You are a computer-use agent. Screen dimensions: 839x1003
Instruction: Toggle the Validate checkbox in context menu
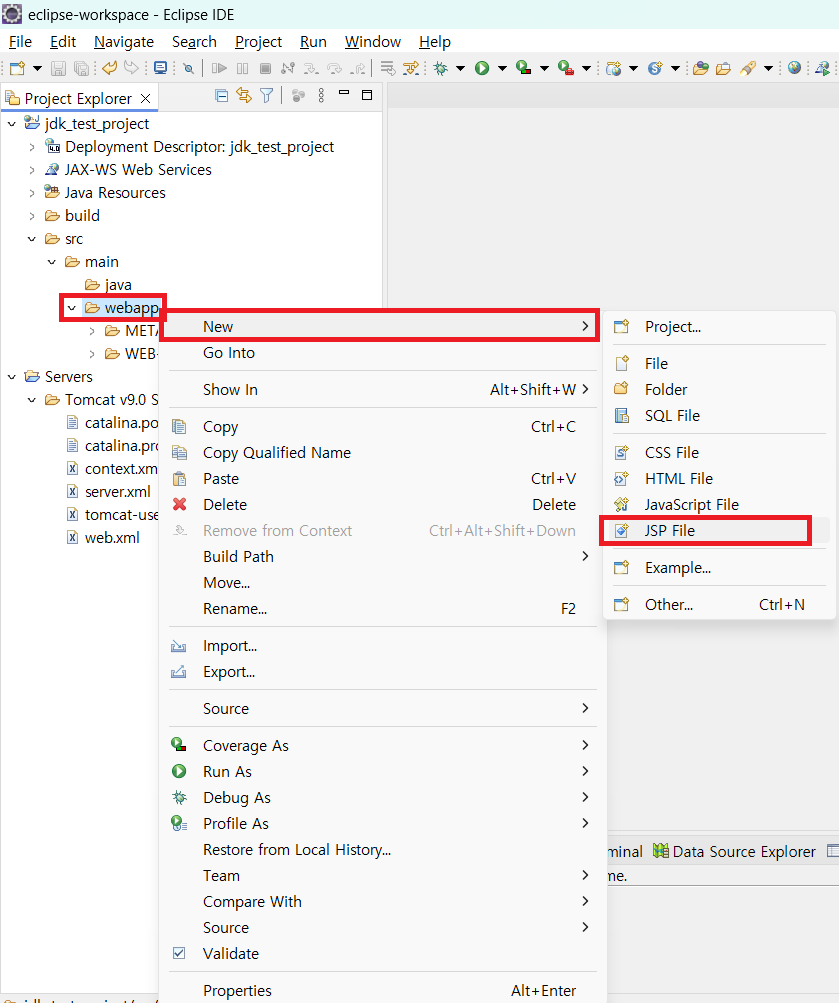click(179, 953)
